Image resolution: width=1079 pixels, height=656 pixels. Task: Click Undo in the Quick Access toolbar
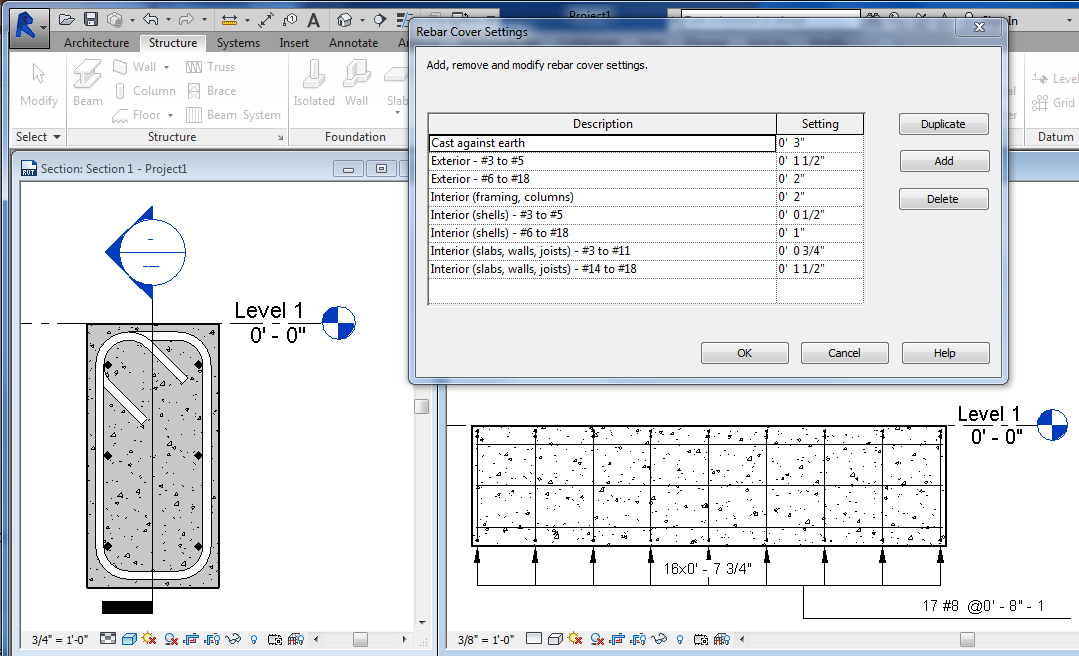(151, 19)
